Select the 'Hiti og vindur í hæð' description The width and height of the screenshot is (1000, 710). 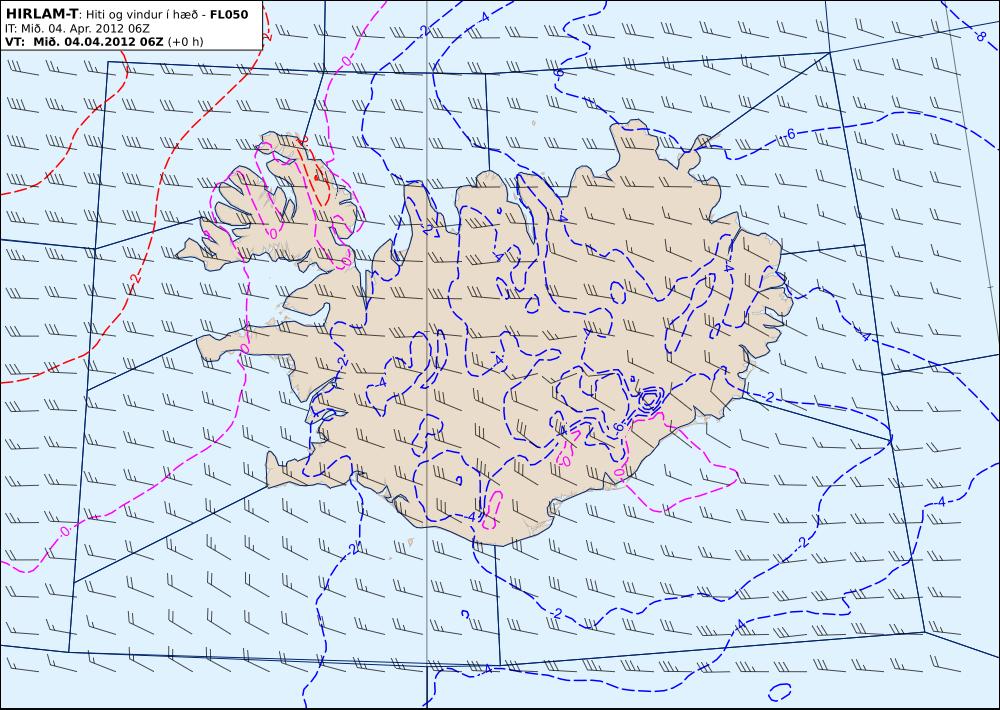point(143,15)
